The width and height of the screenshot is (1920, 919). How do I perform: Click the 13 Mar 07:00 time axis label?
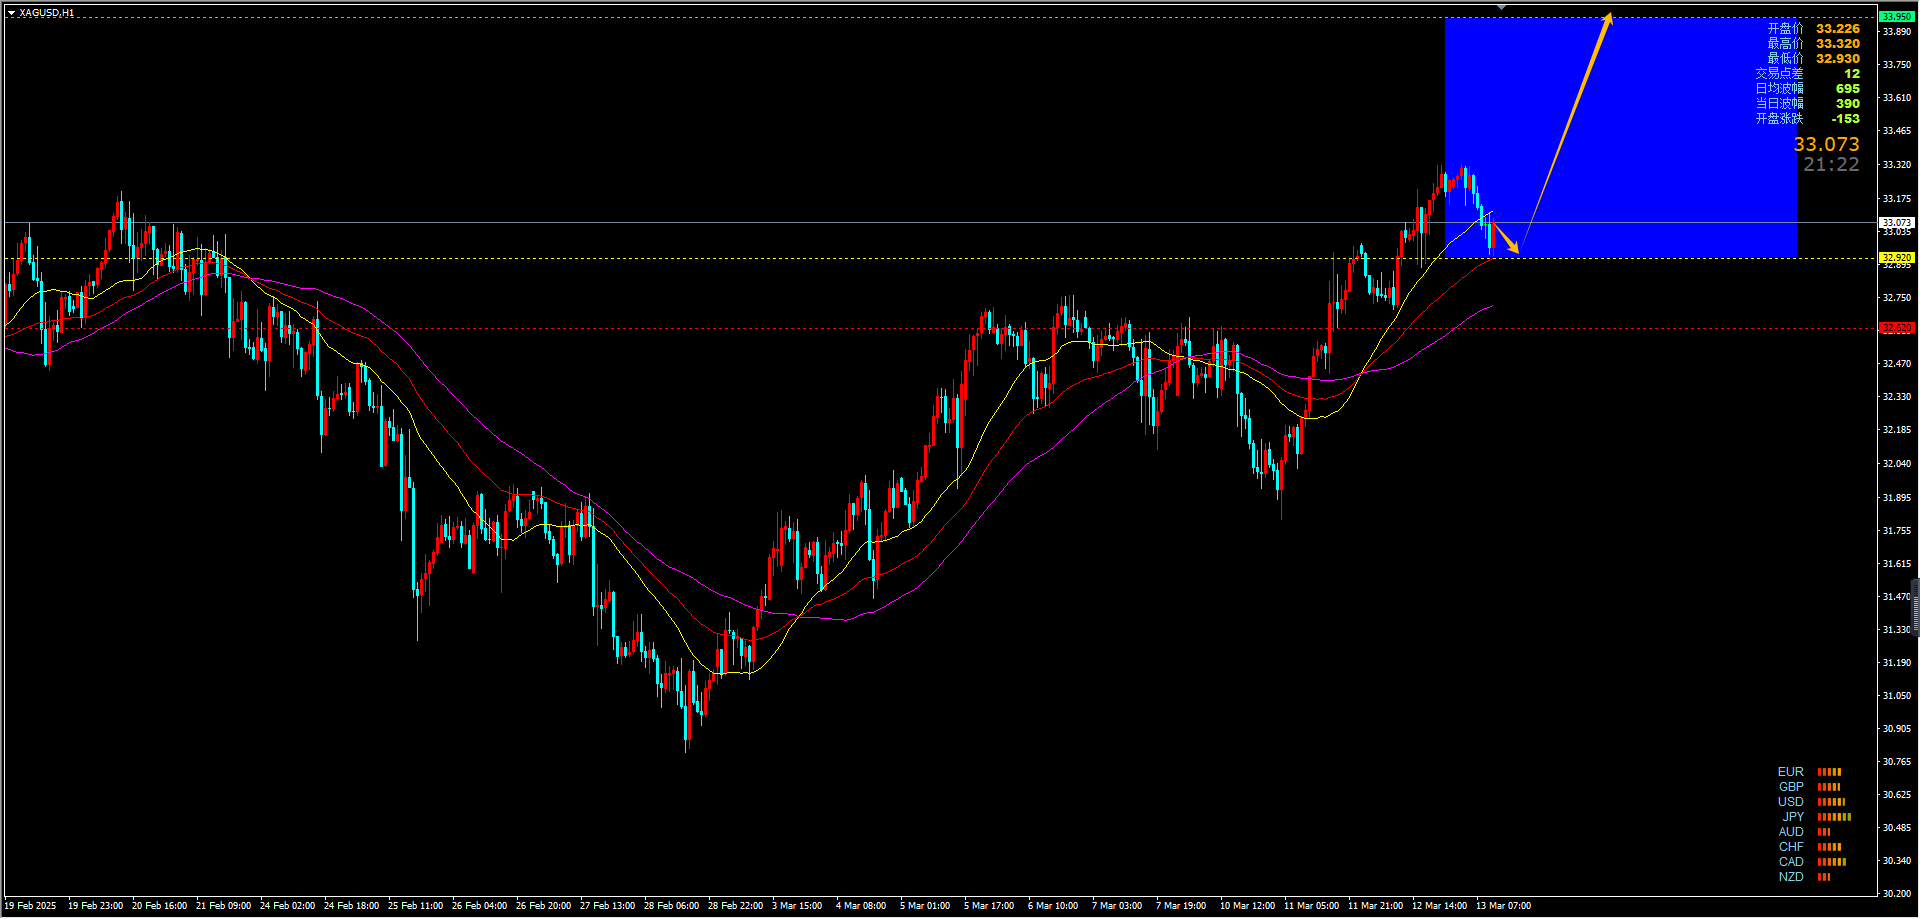[1503, 906]
